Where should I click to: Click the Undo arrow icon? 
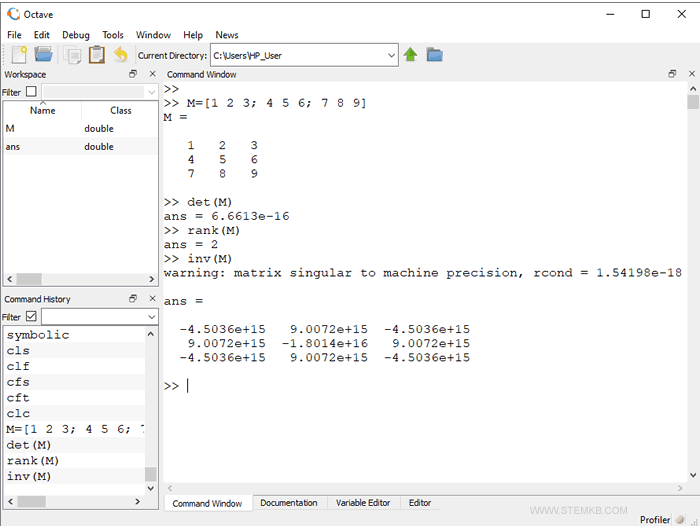point(120,55)
